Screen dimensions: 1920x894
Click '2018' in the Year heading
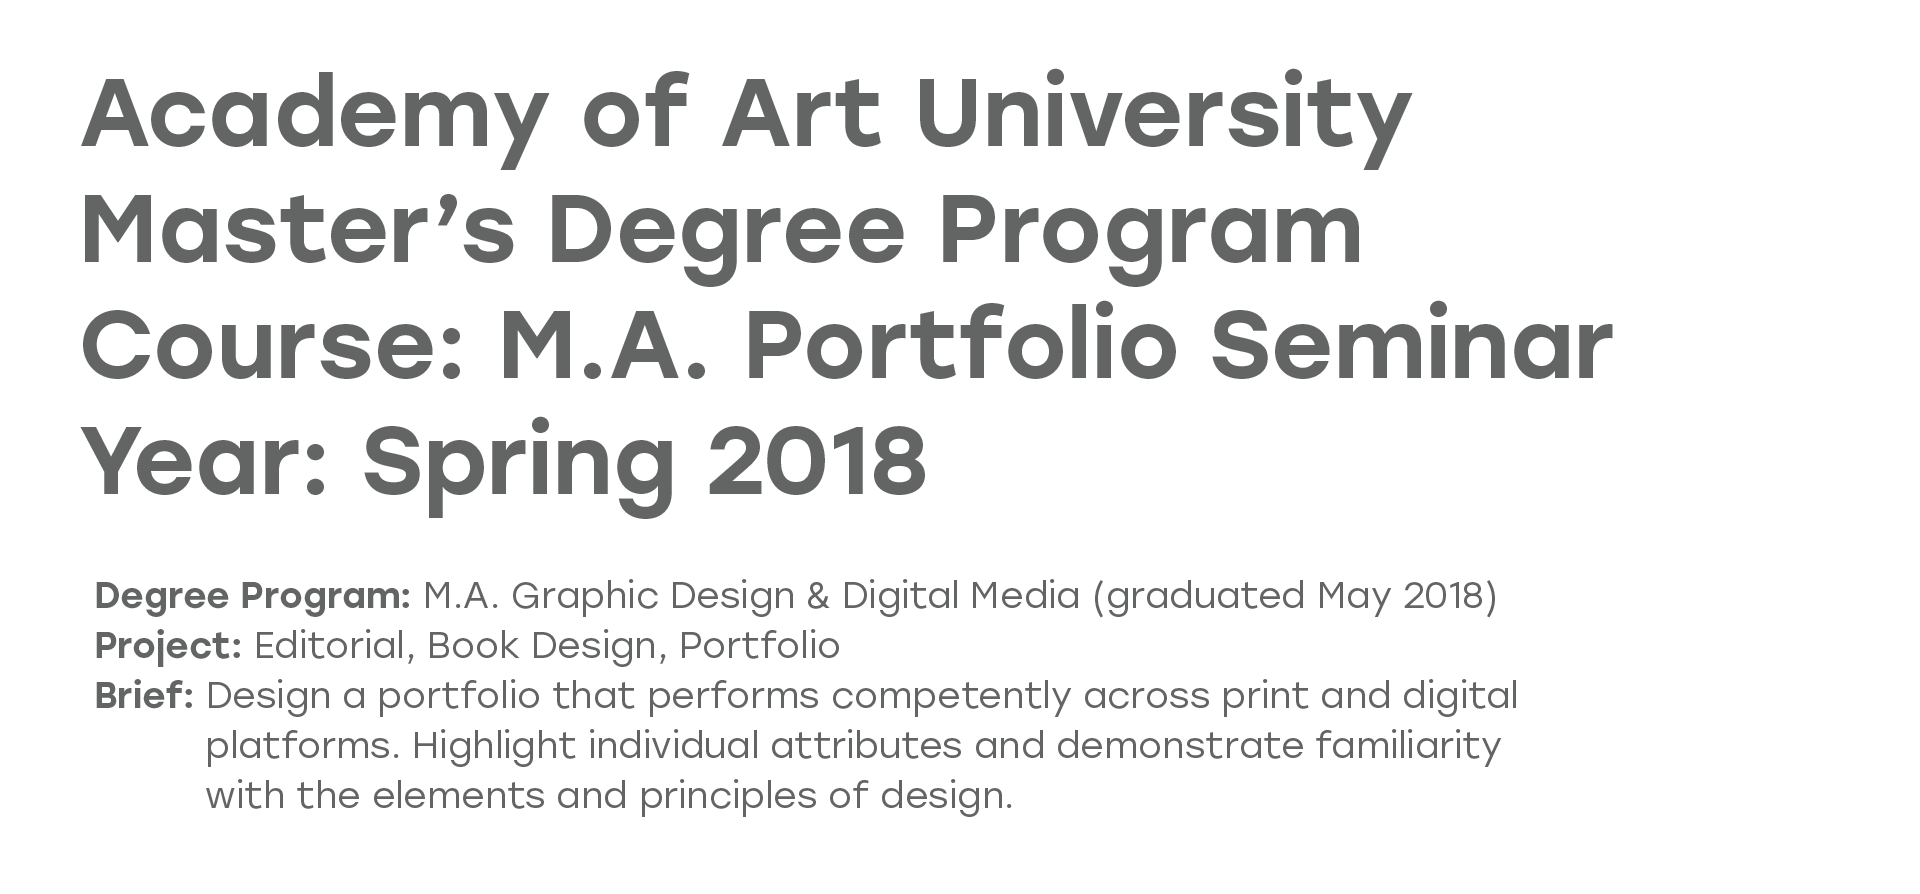coord(817,462)
